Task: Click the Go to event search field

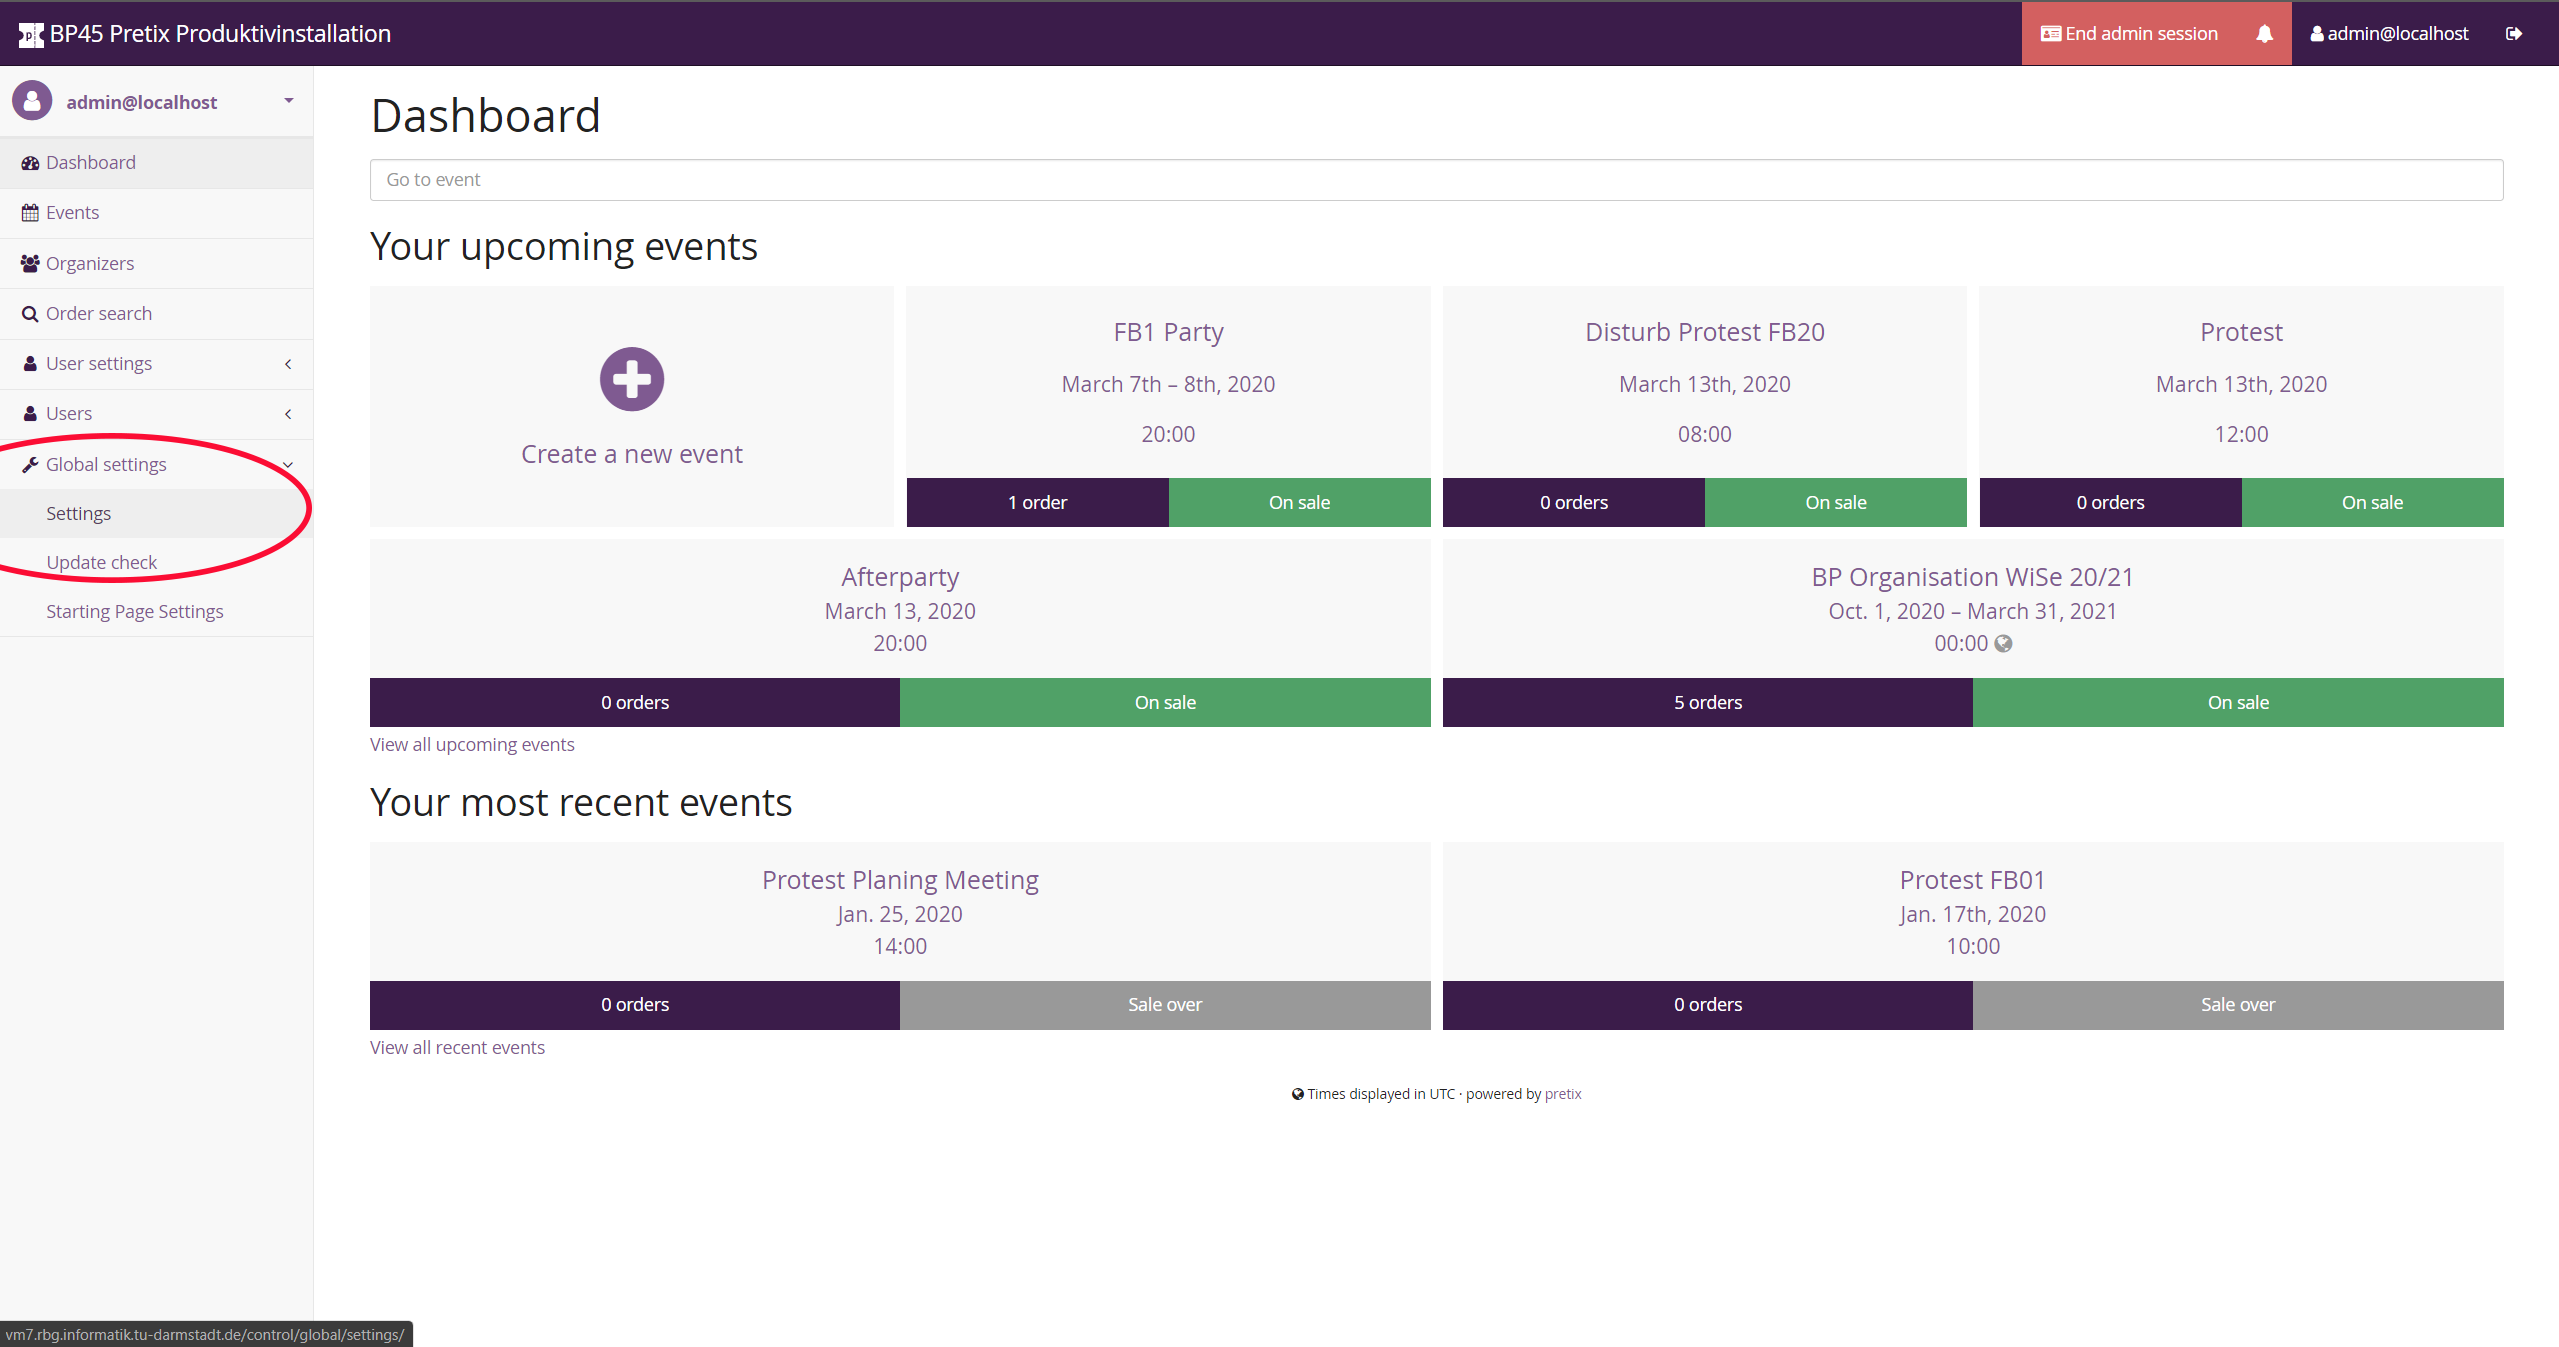Action: (x=1435, y=180)
